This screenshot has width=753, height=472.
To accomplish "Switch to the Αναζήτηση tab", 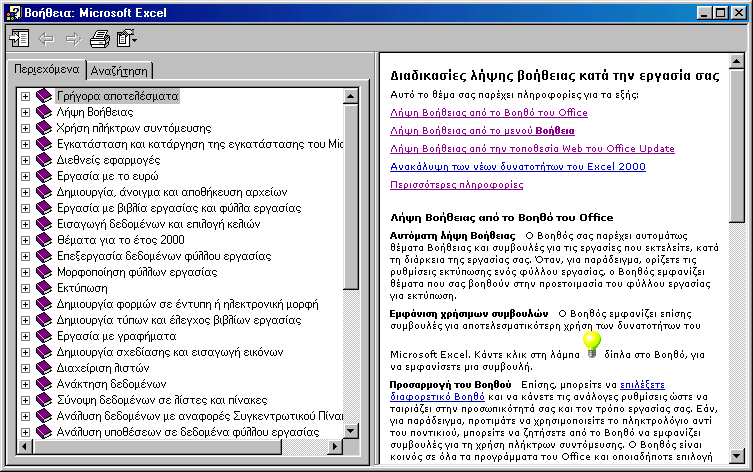I will point(119,71).
